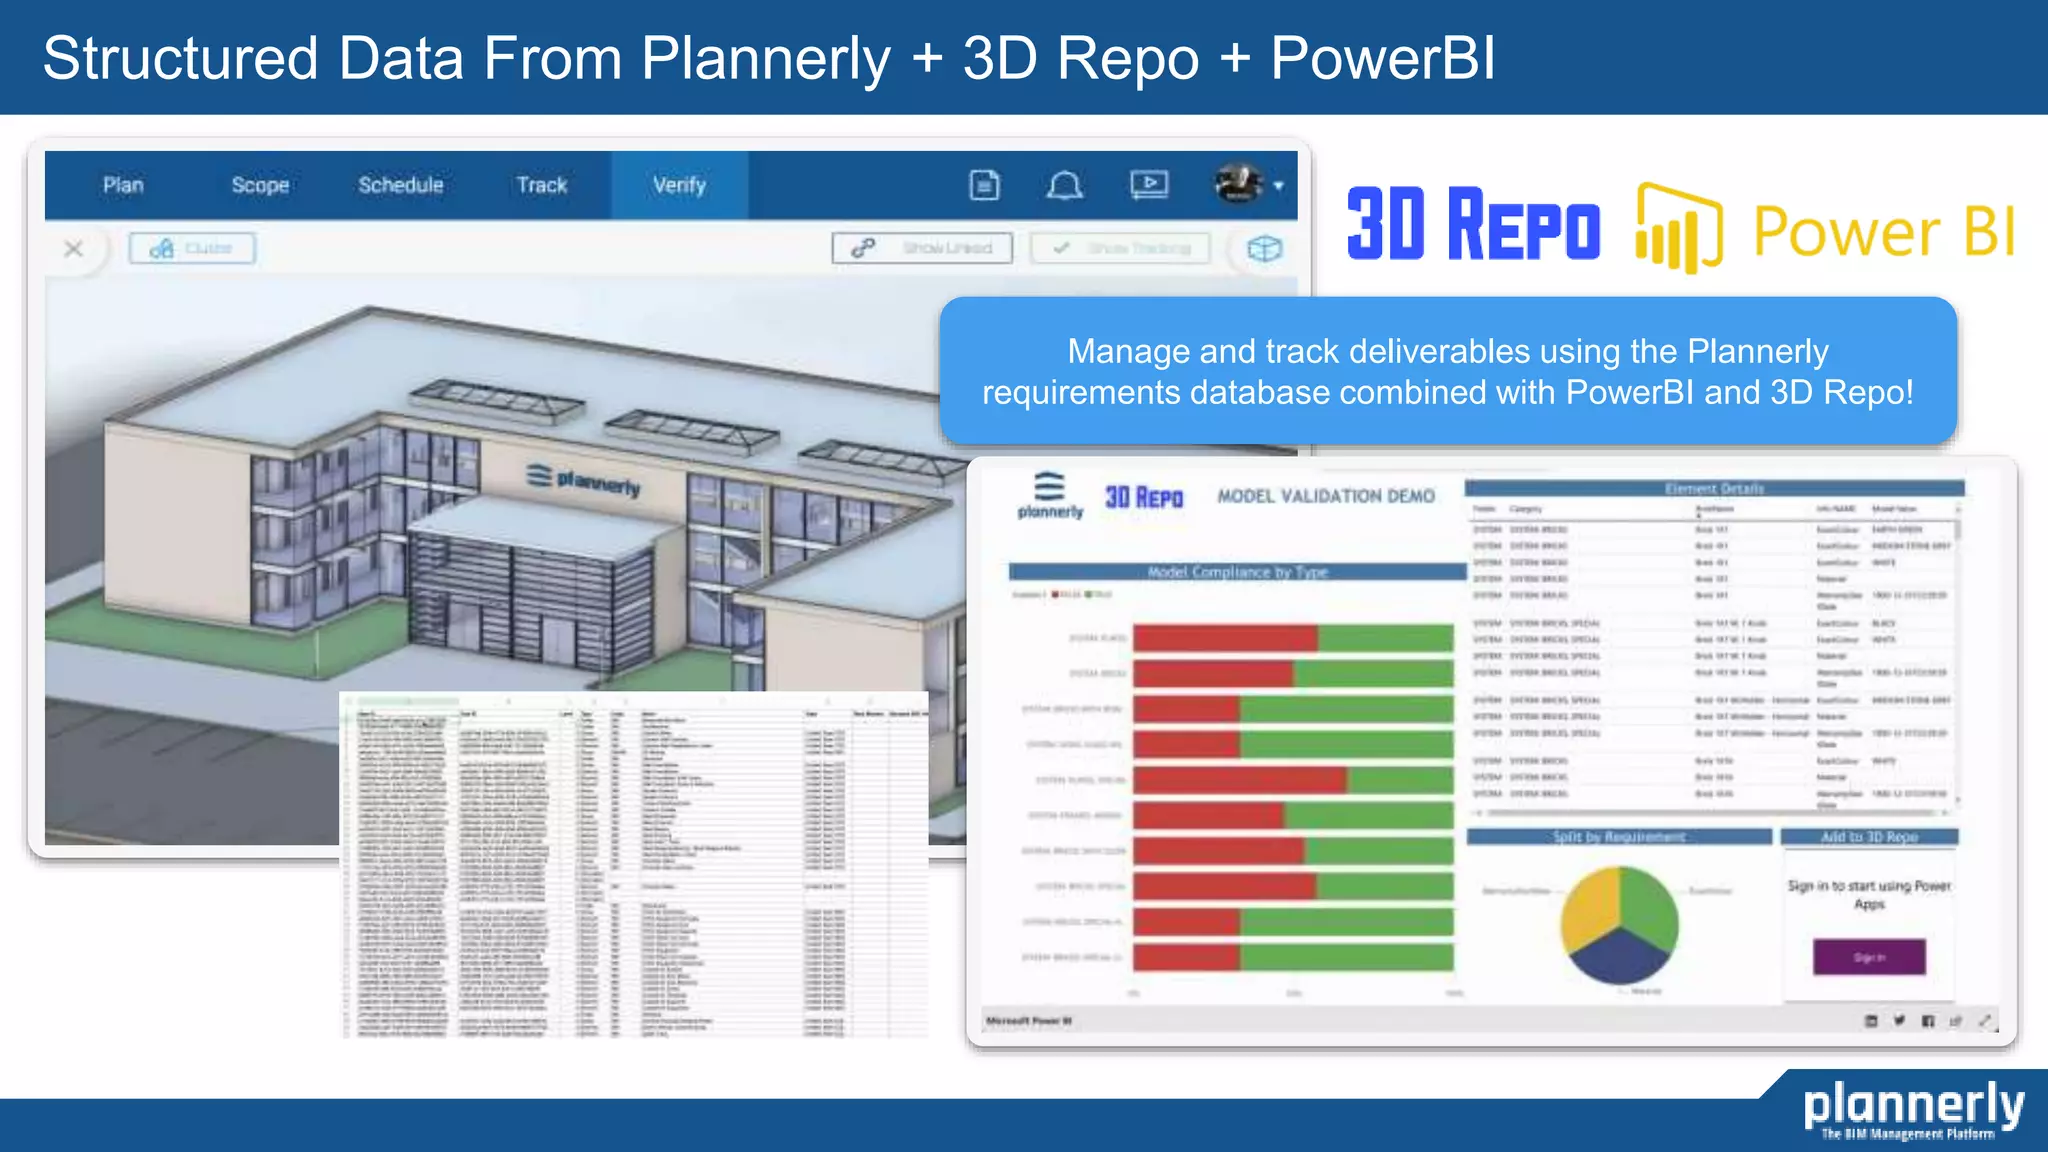The image size is (2048, 1152).
Task: Click the Facebook share icon in Power BI footer
Action: click(x=1928, y=1020)
